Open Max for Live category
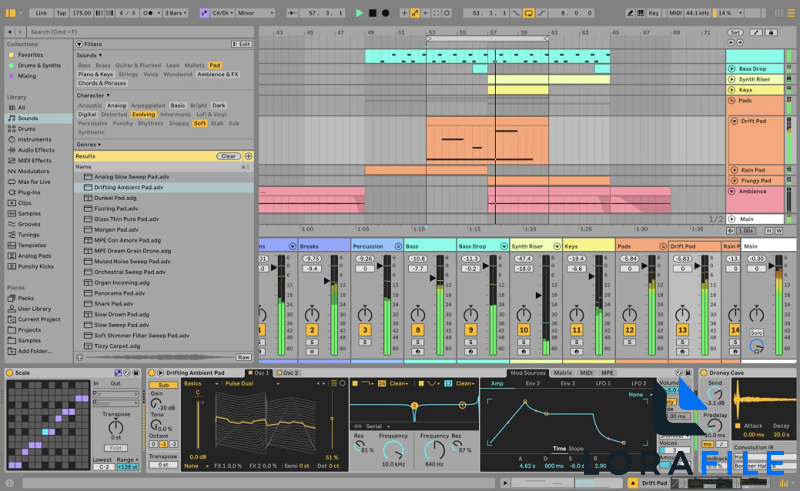Image resolution: width=800 pixels, height=491 pixels. point(34,182)
